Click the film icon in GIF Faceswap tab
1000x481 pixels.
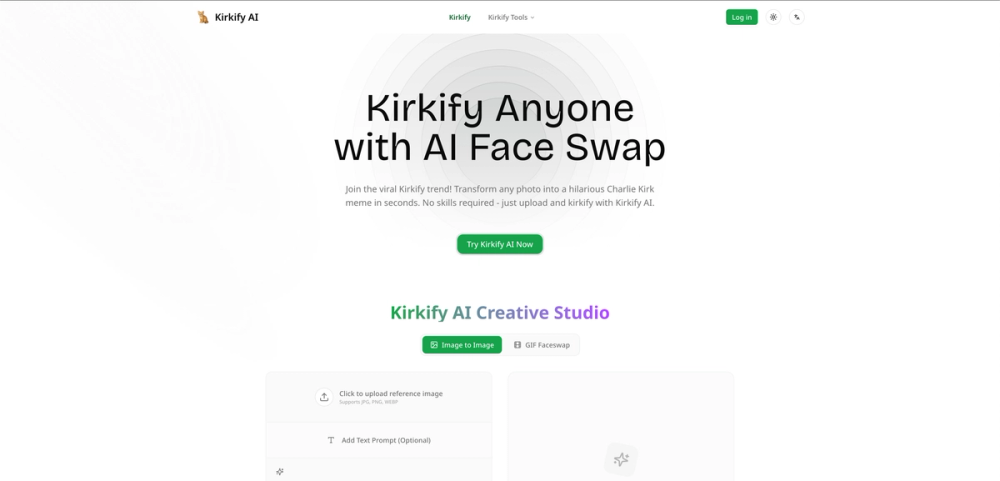[517, 345]
